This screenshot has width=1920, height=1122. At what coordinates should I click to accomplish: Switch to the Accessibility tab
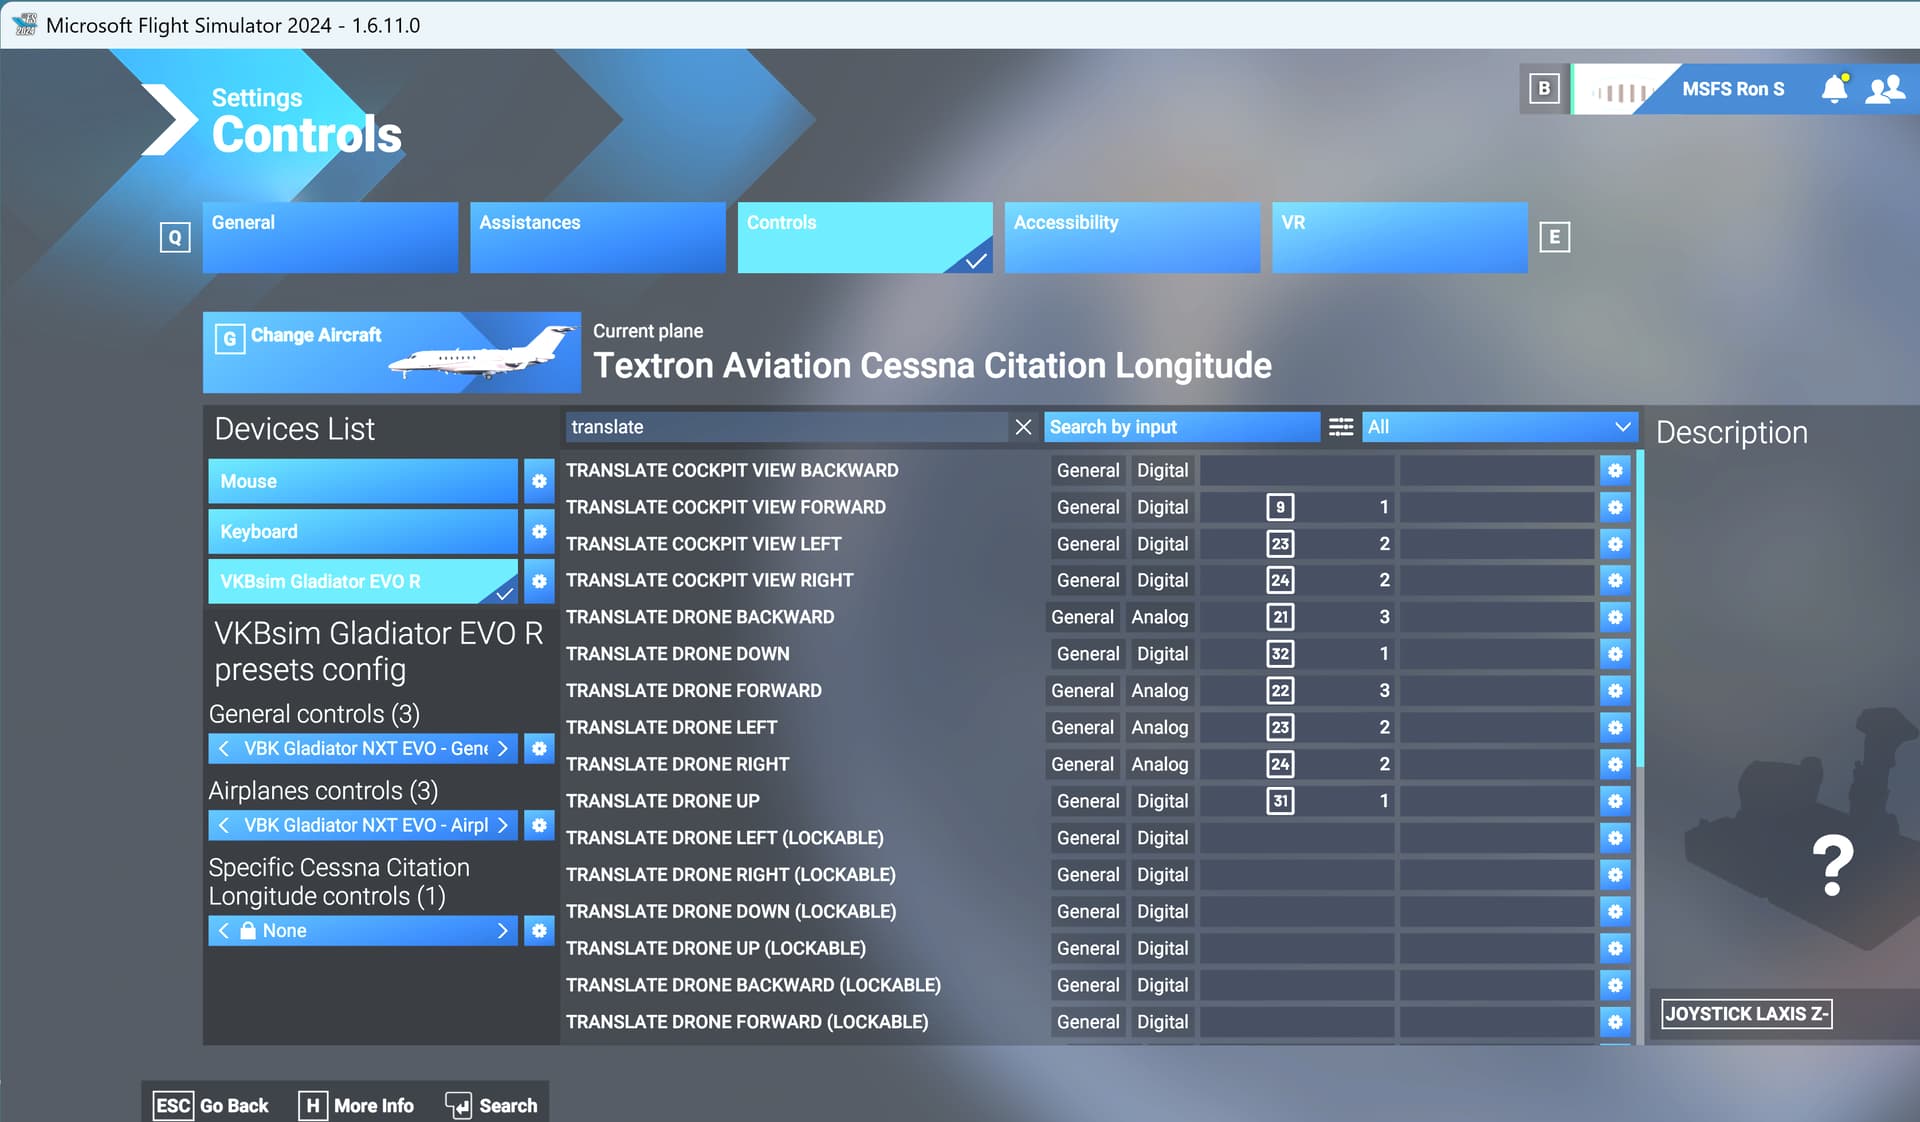tap(1131, 237)
